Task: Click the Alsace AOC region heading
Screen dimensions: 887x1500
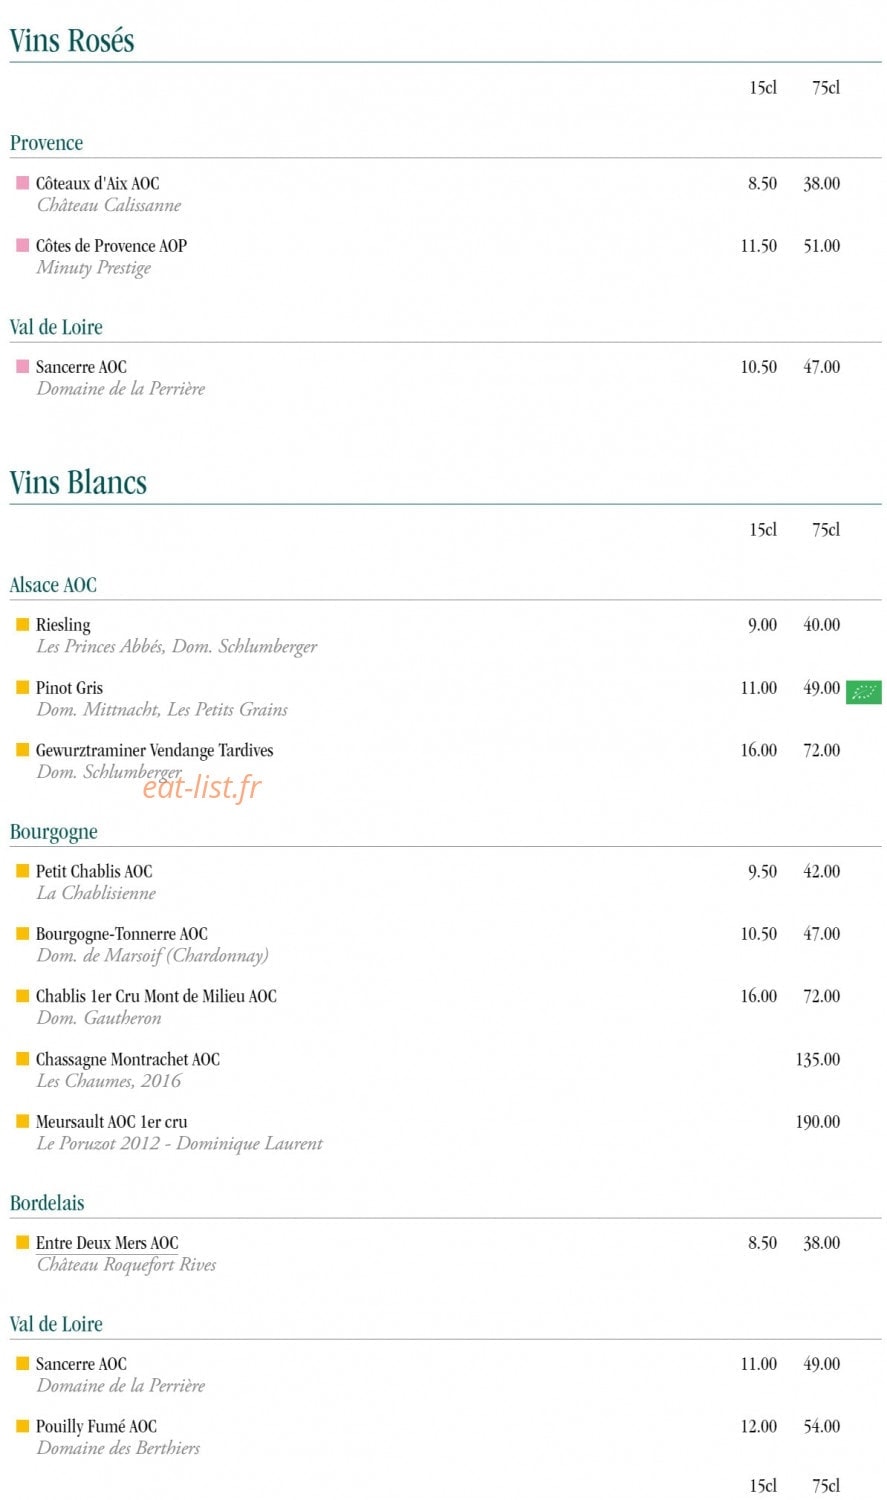Action: coord(53,585)
